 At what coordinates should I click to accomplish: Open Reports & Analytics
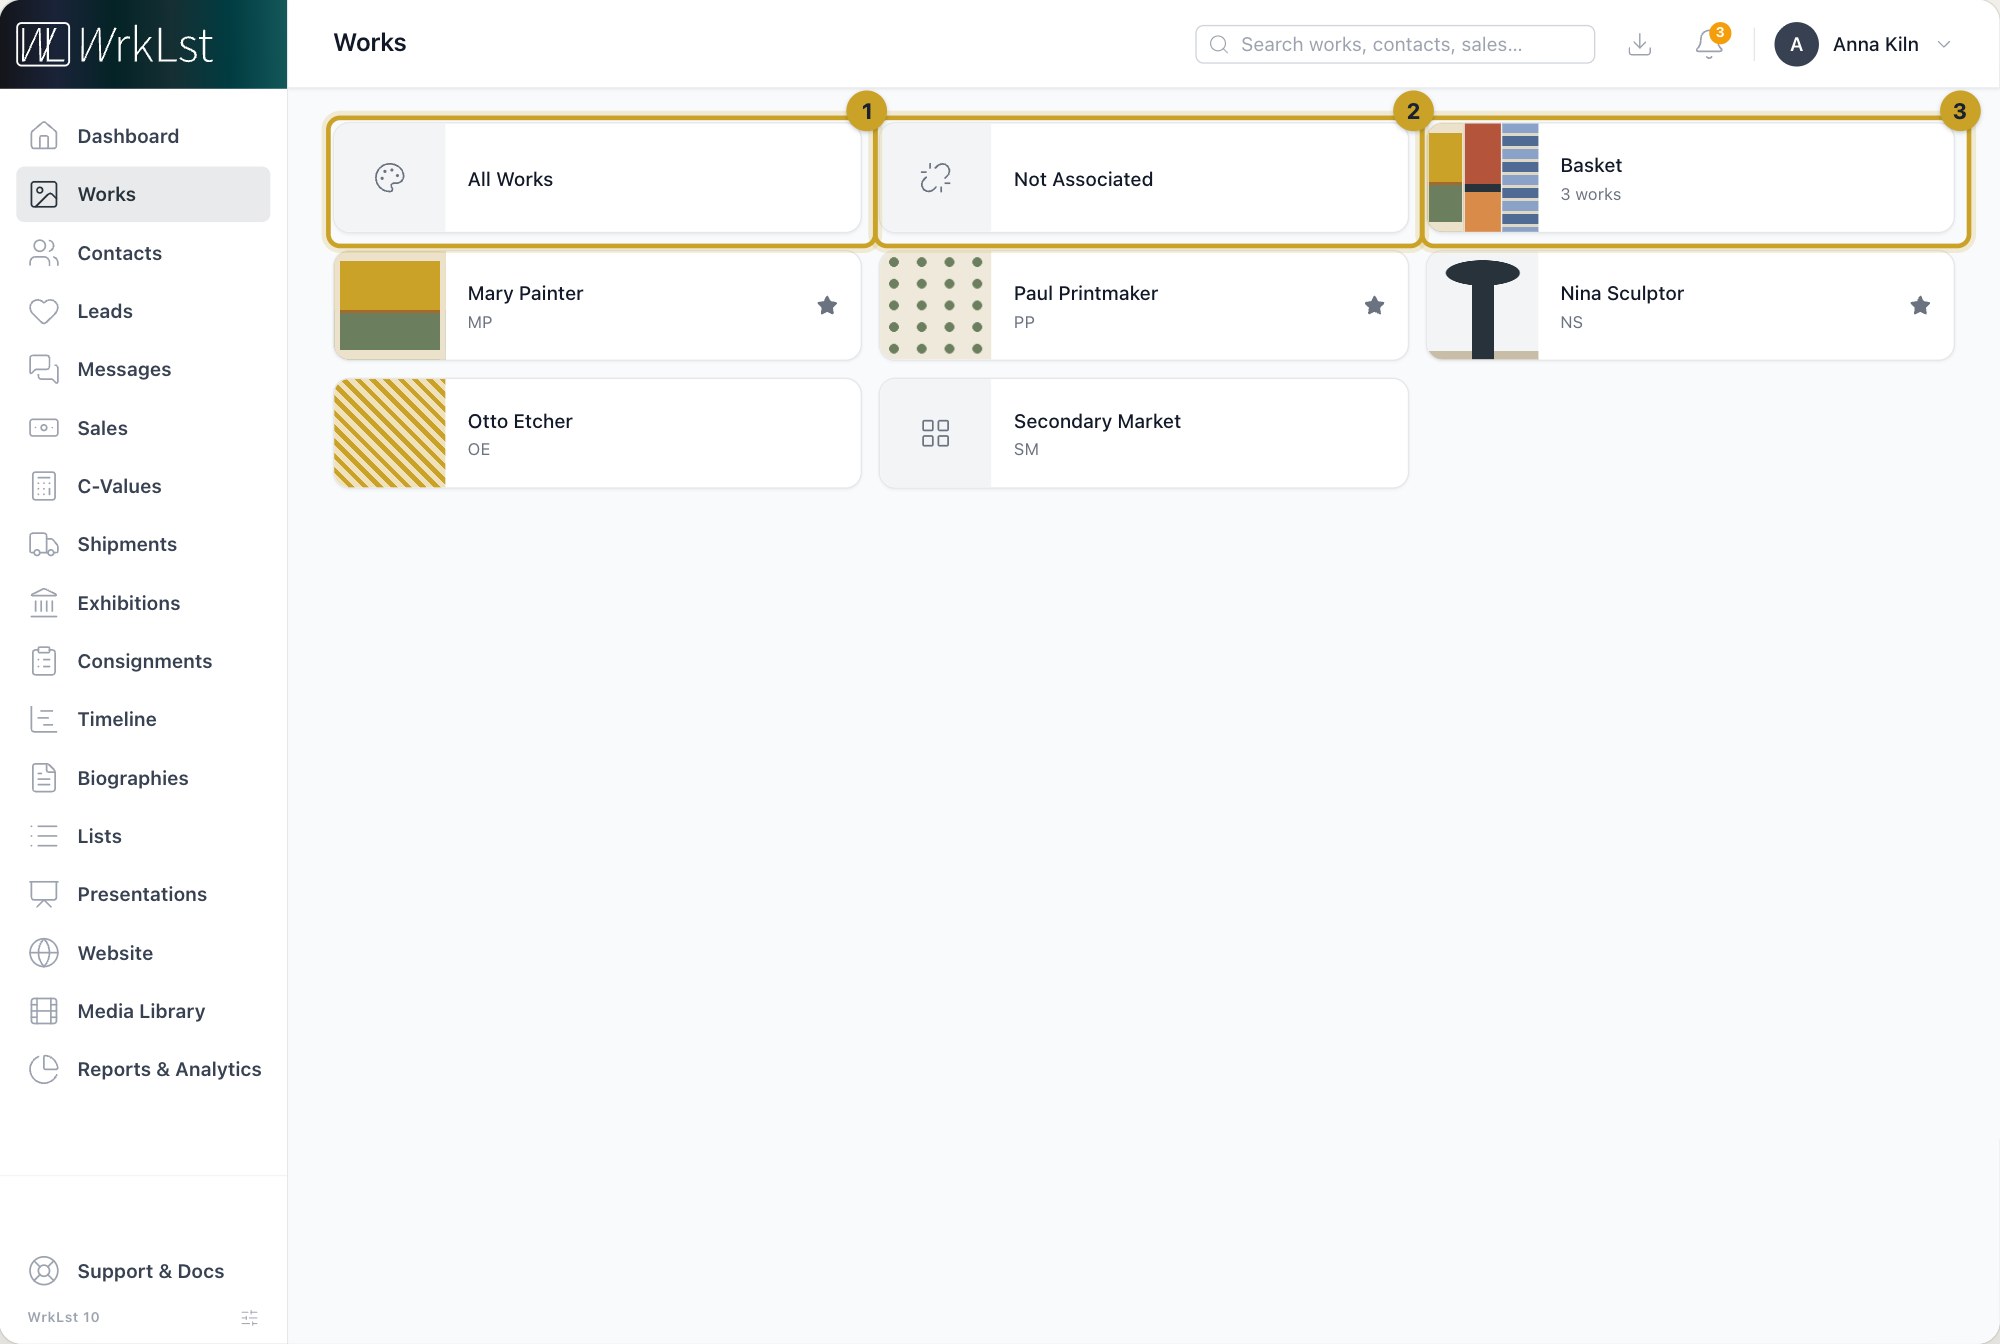[x=143, y=1069]
